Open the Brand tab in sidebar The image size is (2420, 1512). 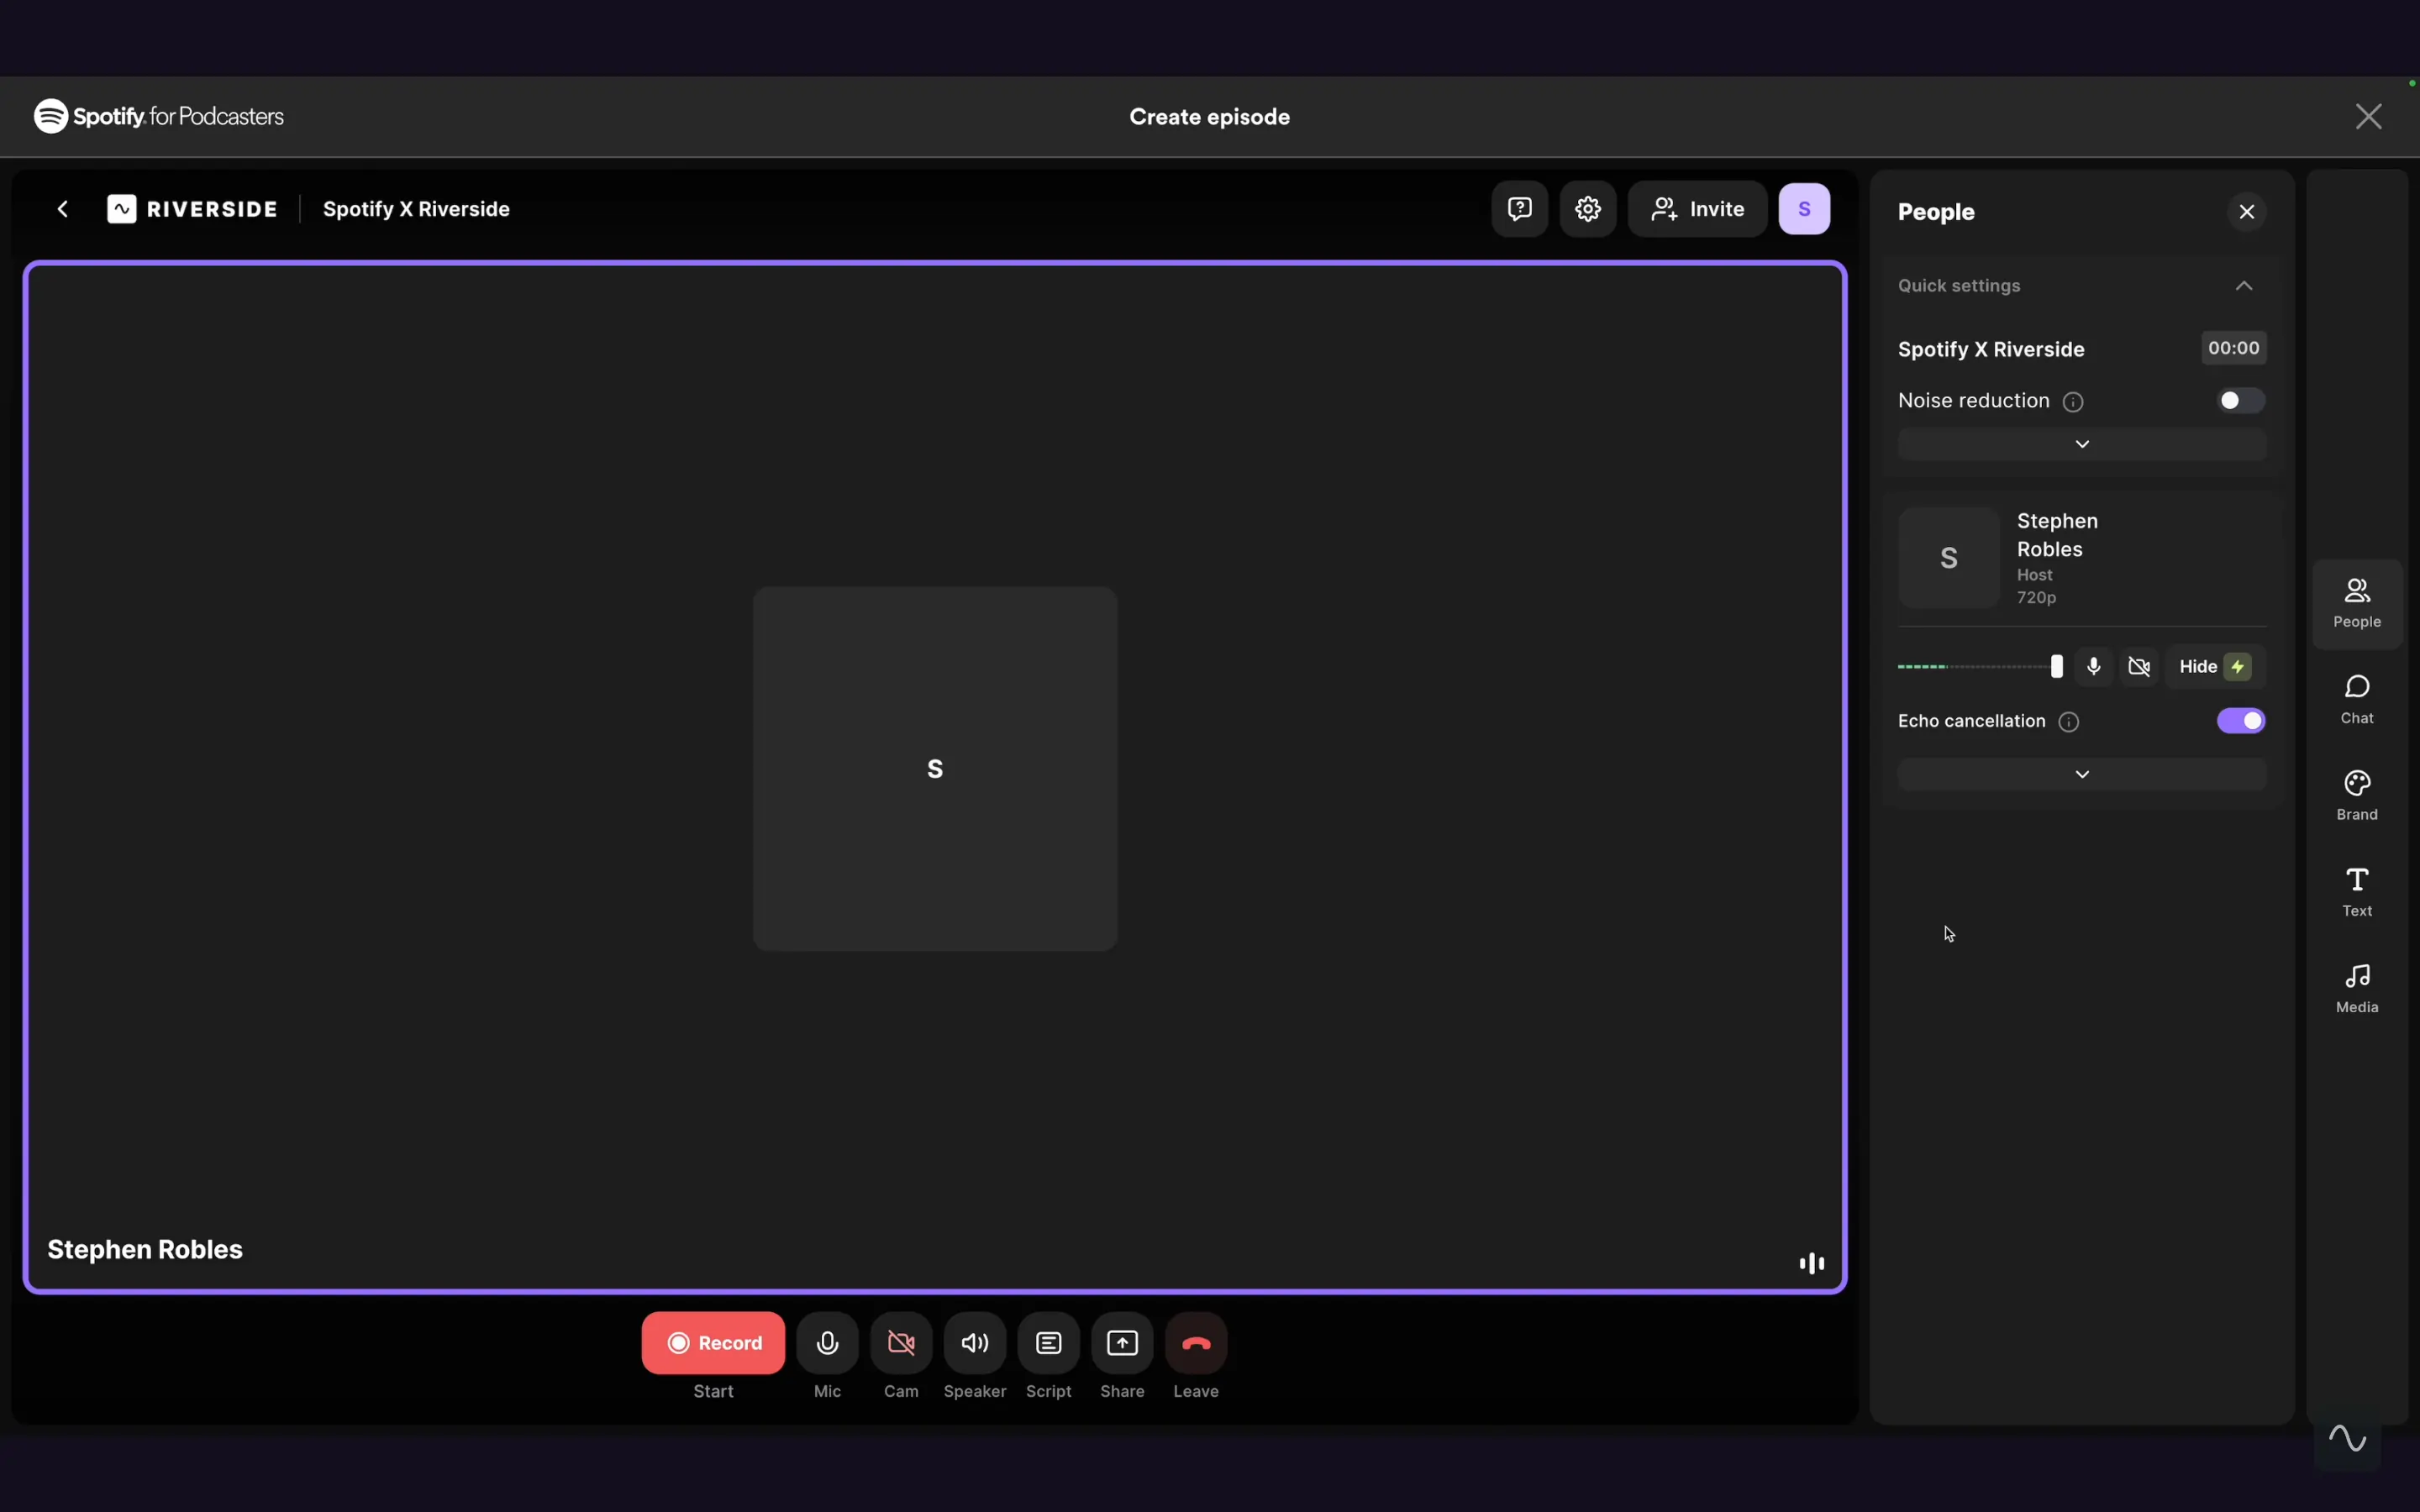pos(2357,796)
